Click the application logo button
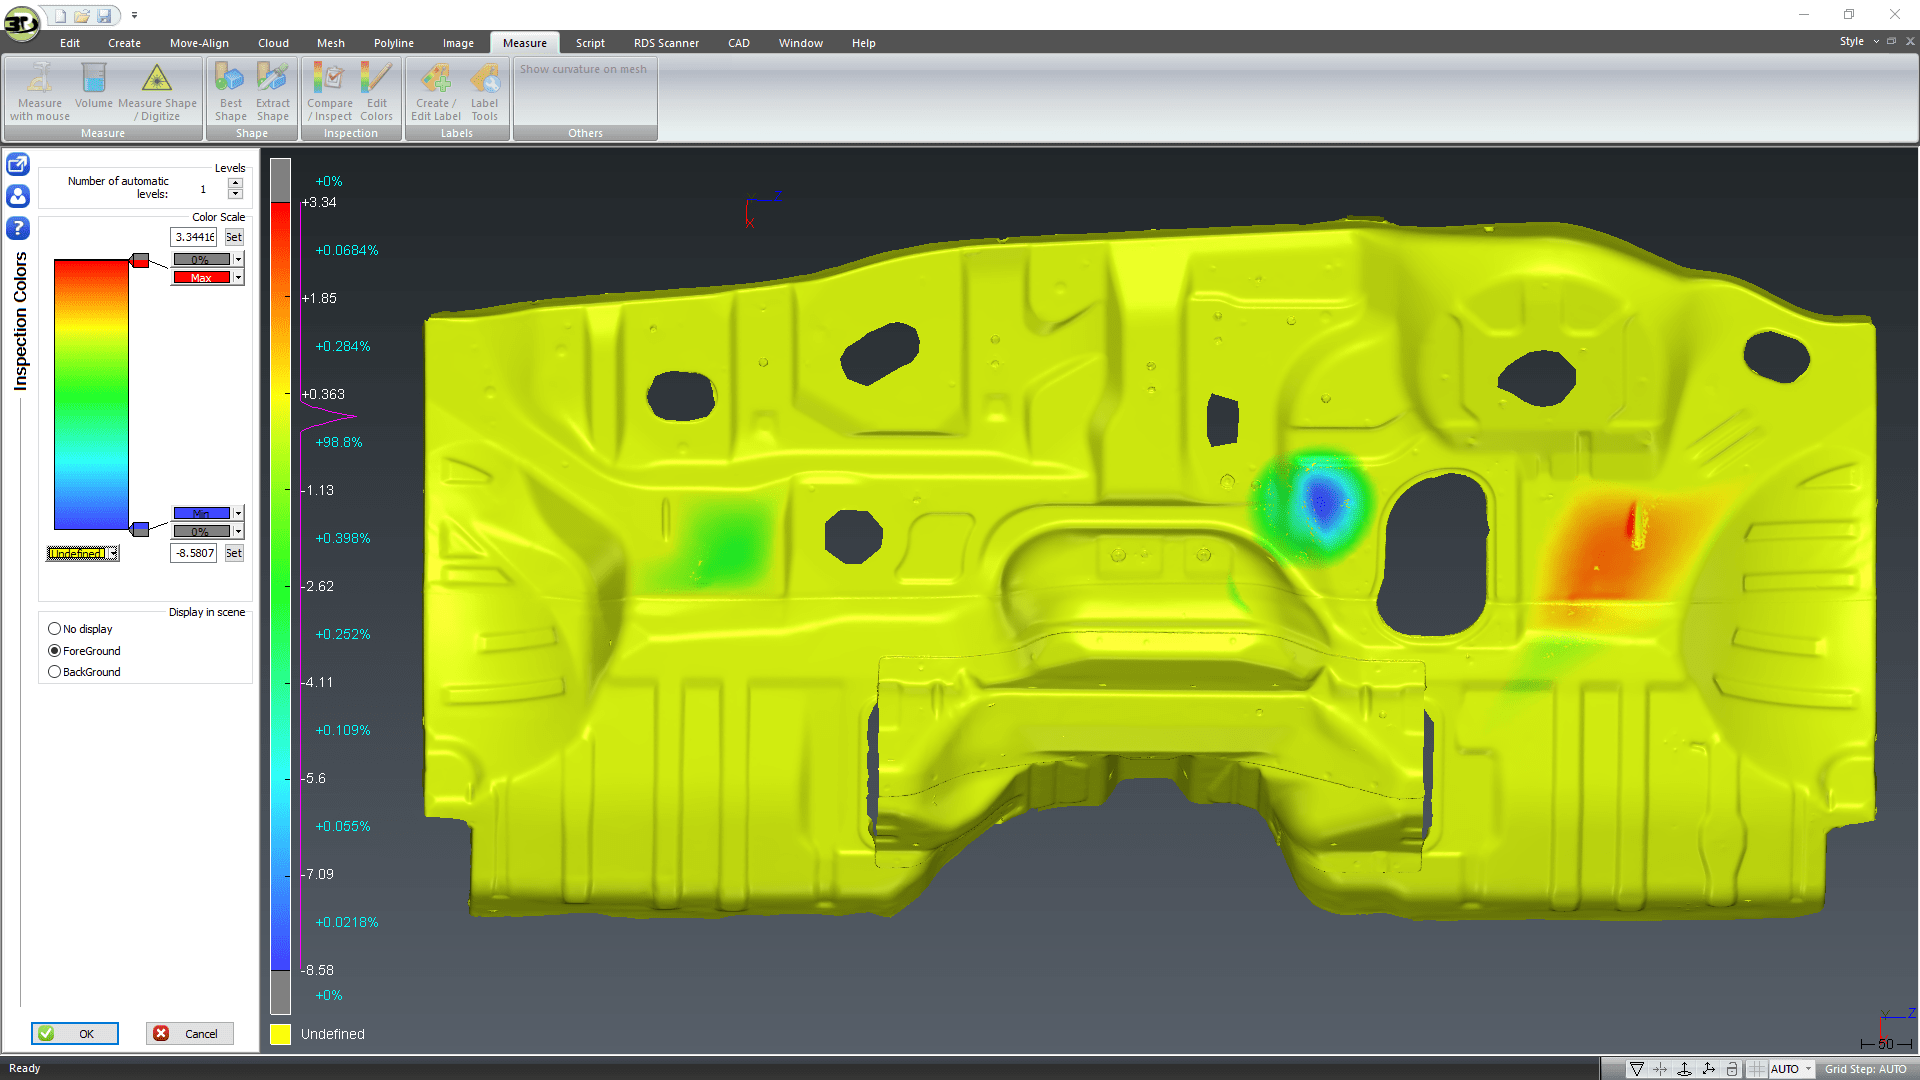The width and height of the screenshot is (1920, 1080). coord(21,22)
